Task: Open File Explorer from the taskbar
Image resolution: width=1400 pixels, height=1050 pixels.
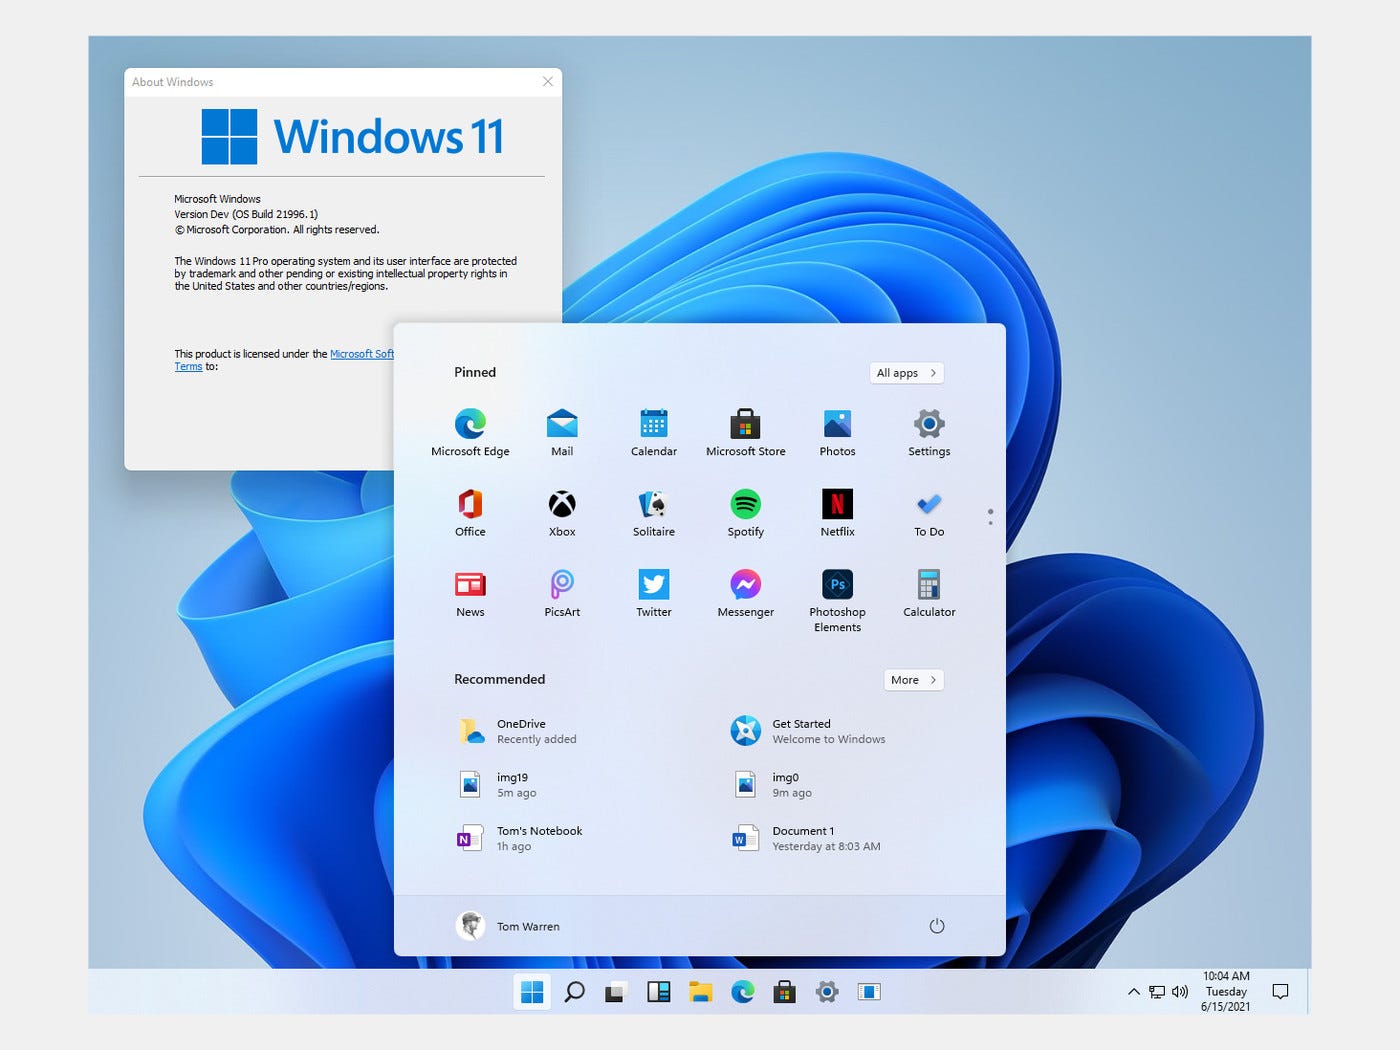Action: (700, 991)
